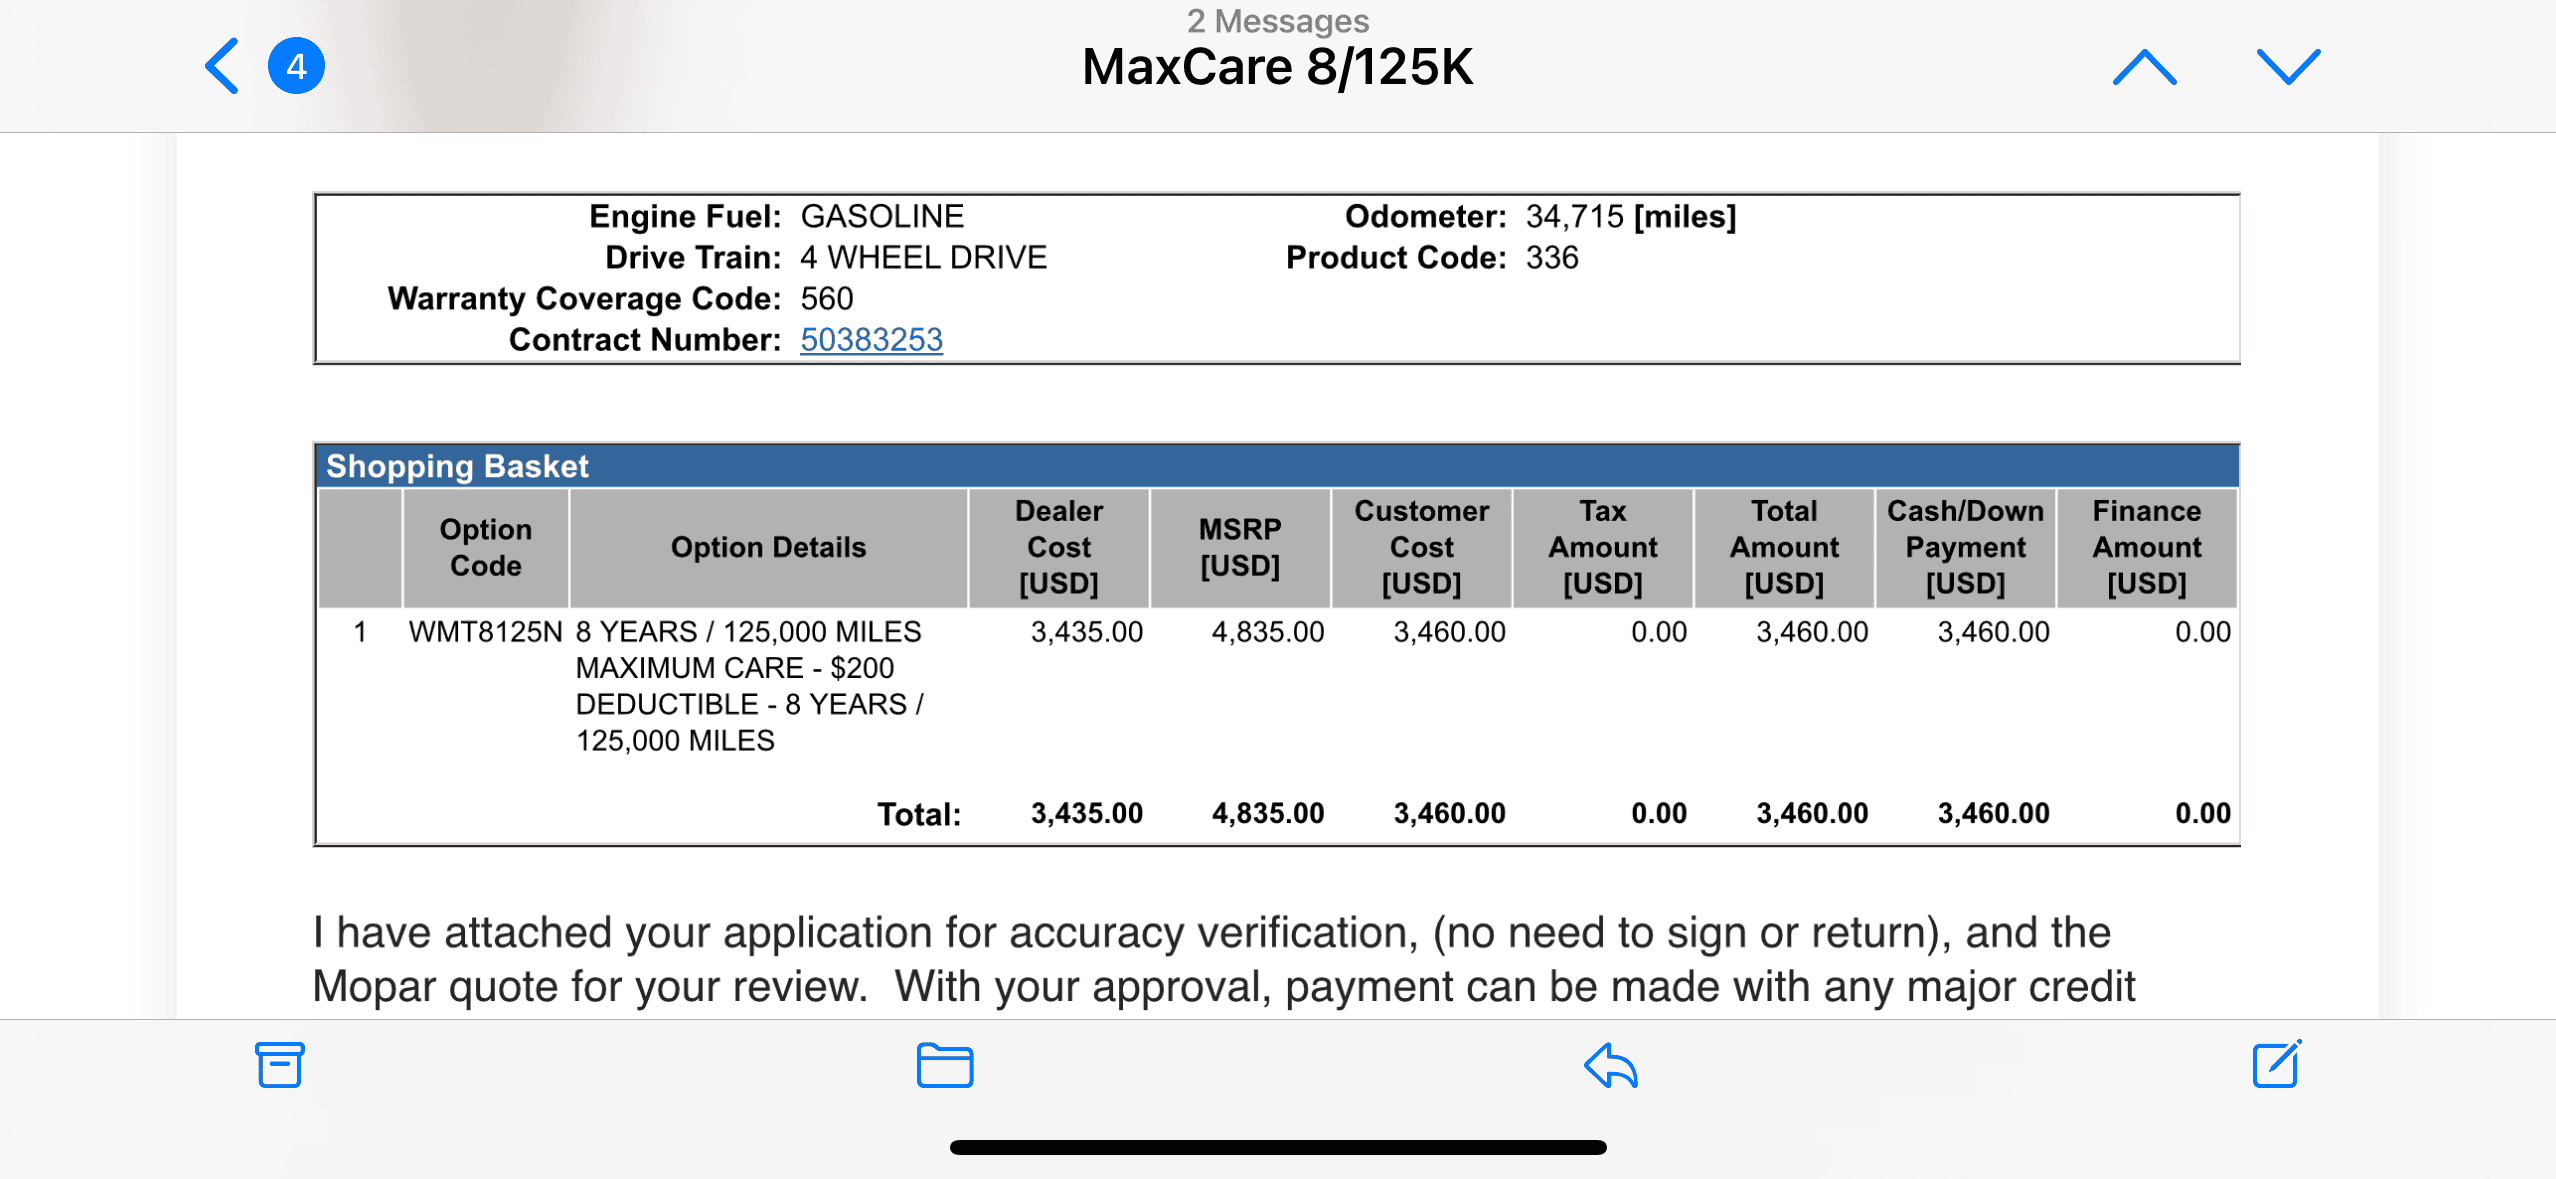The image size is (2556, 1179).
Task: Open contract number 50383253 link
Action: [x=871, y=340]
